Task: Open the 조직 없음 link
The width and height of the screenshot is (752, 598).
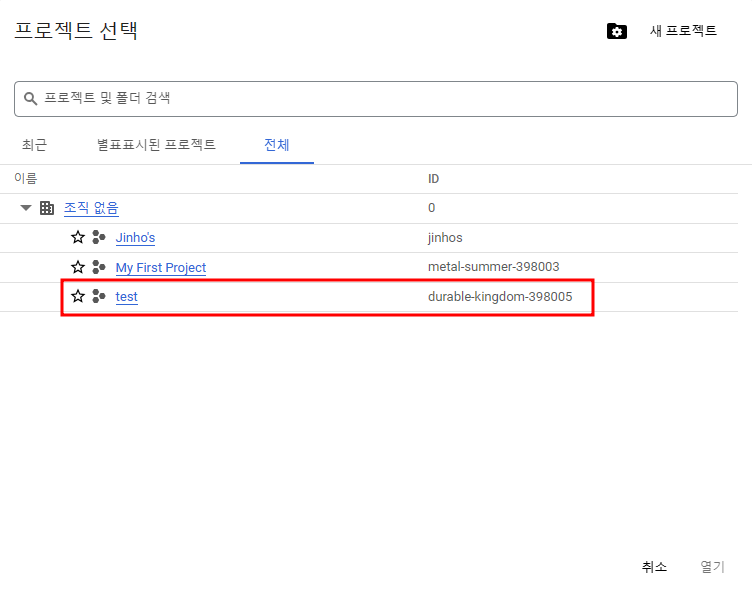Action: point(91,208)
